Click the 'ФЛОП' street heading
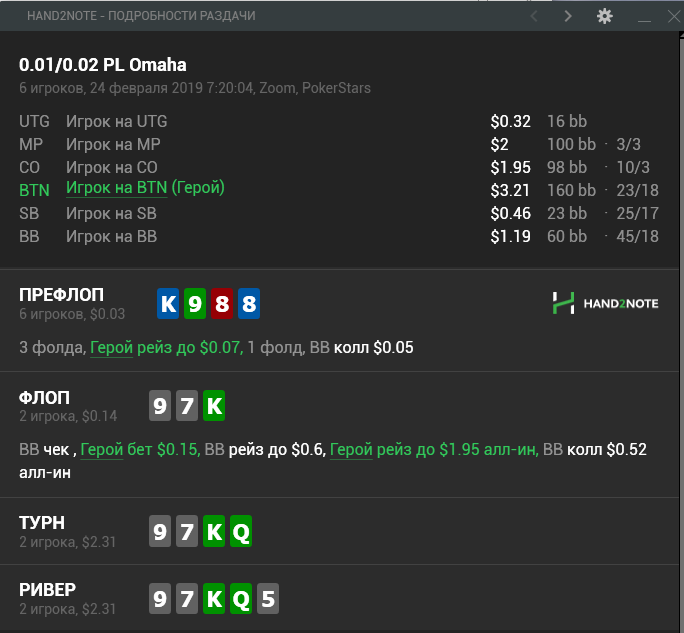This screenshot has height=633, width=684. 44,398
